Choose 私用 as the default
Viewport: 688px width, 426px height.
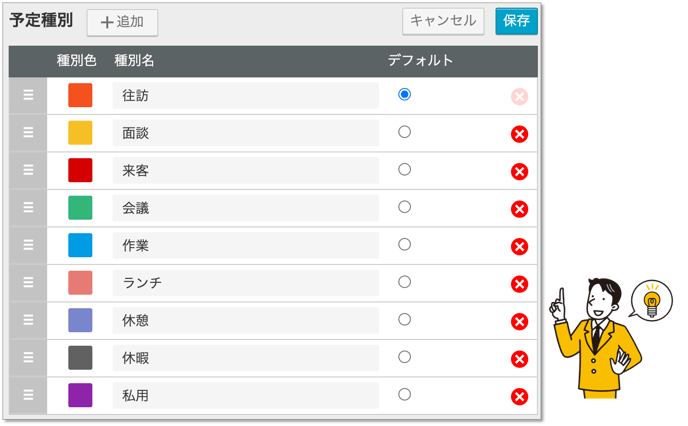pos(404,394)
